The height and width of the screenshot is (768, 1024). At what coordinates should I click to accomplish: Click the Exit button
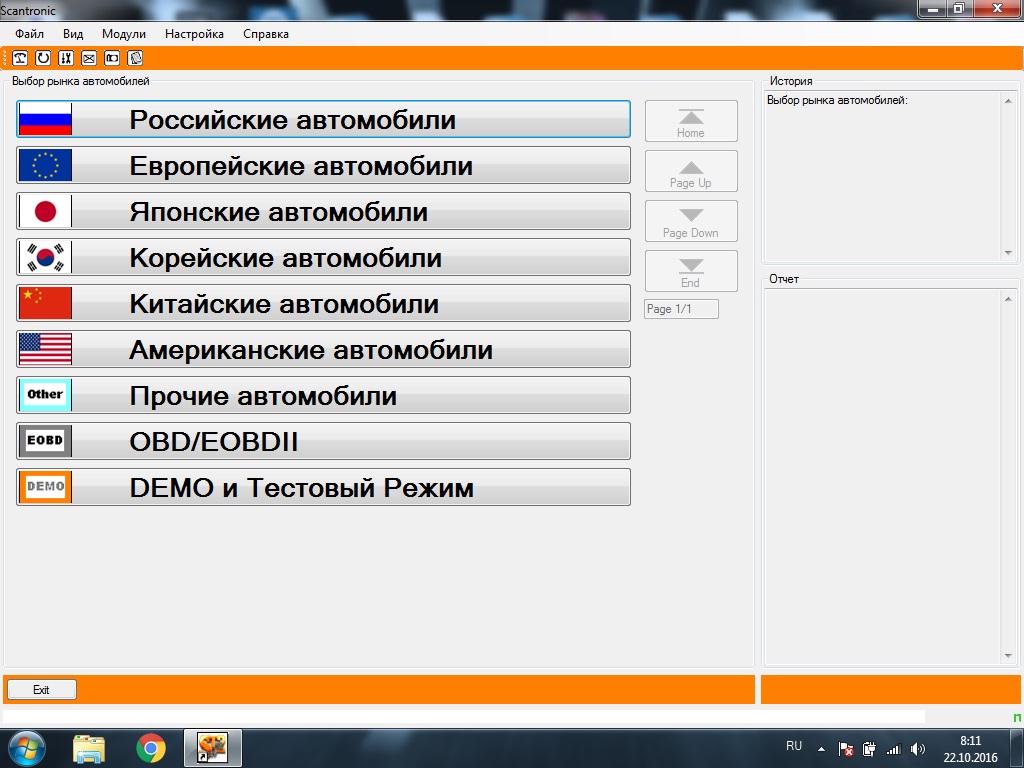42,690
